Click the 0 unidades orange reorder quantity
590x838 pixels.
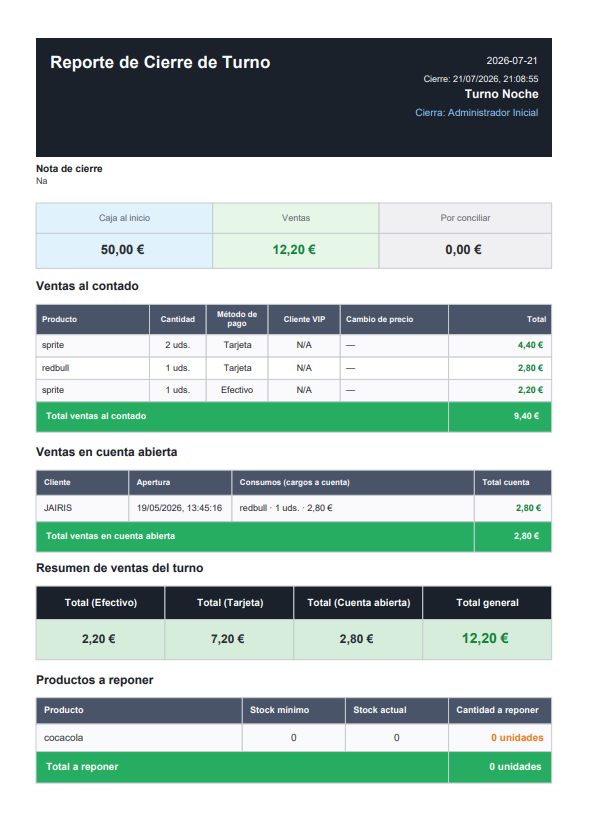(x=517, y=738)
